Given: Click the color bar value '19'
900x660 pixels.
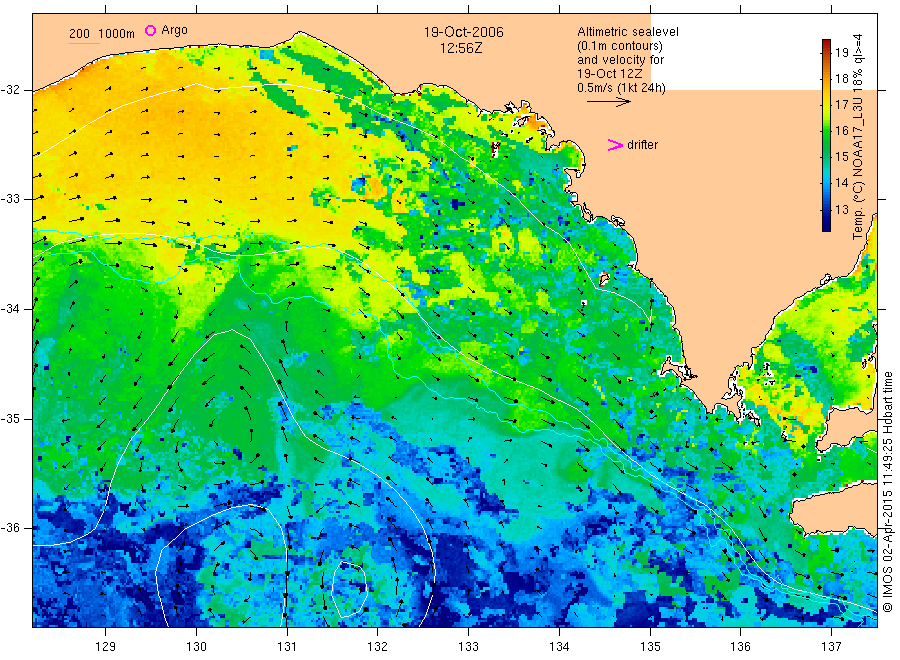Looking at the screenshot, I should coord(841,53).
